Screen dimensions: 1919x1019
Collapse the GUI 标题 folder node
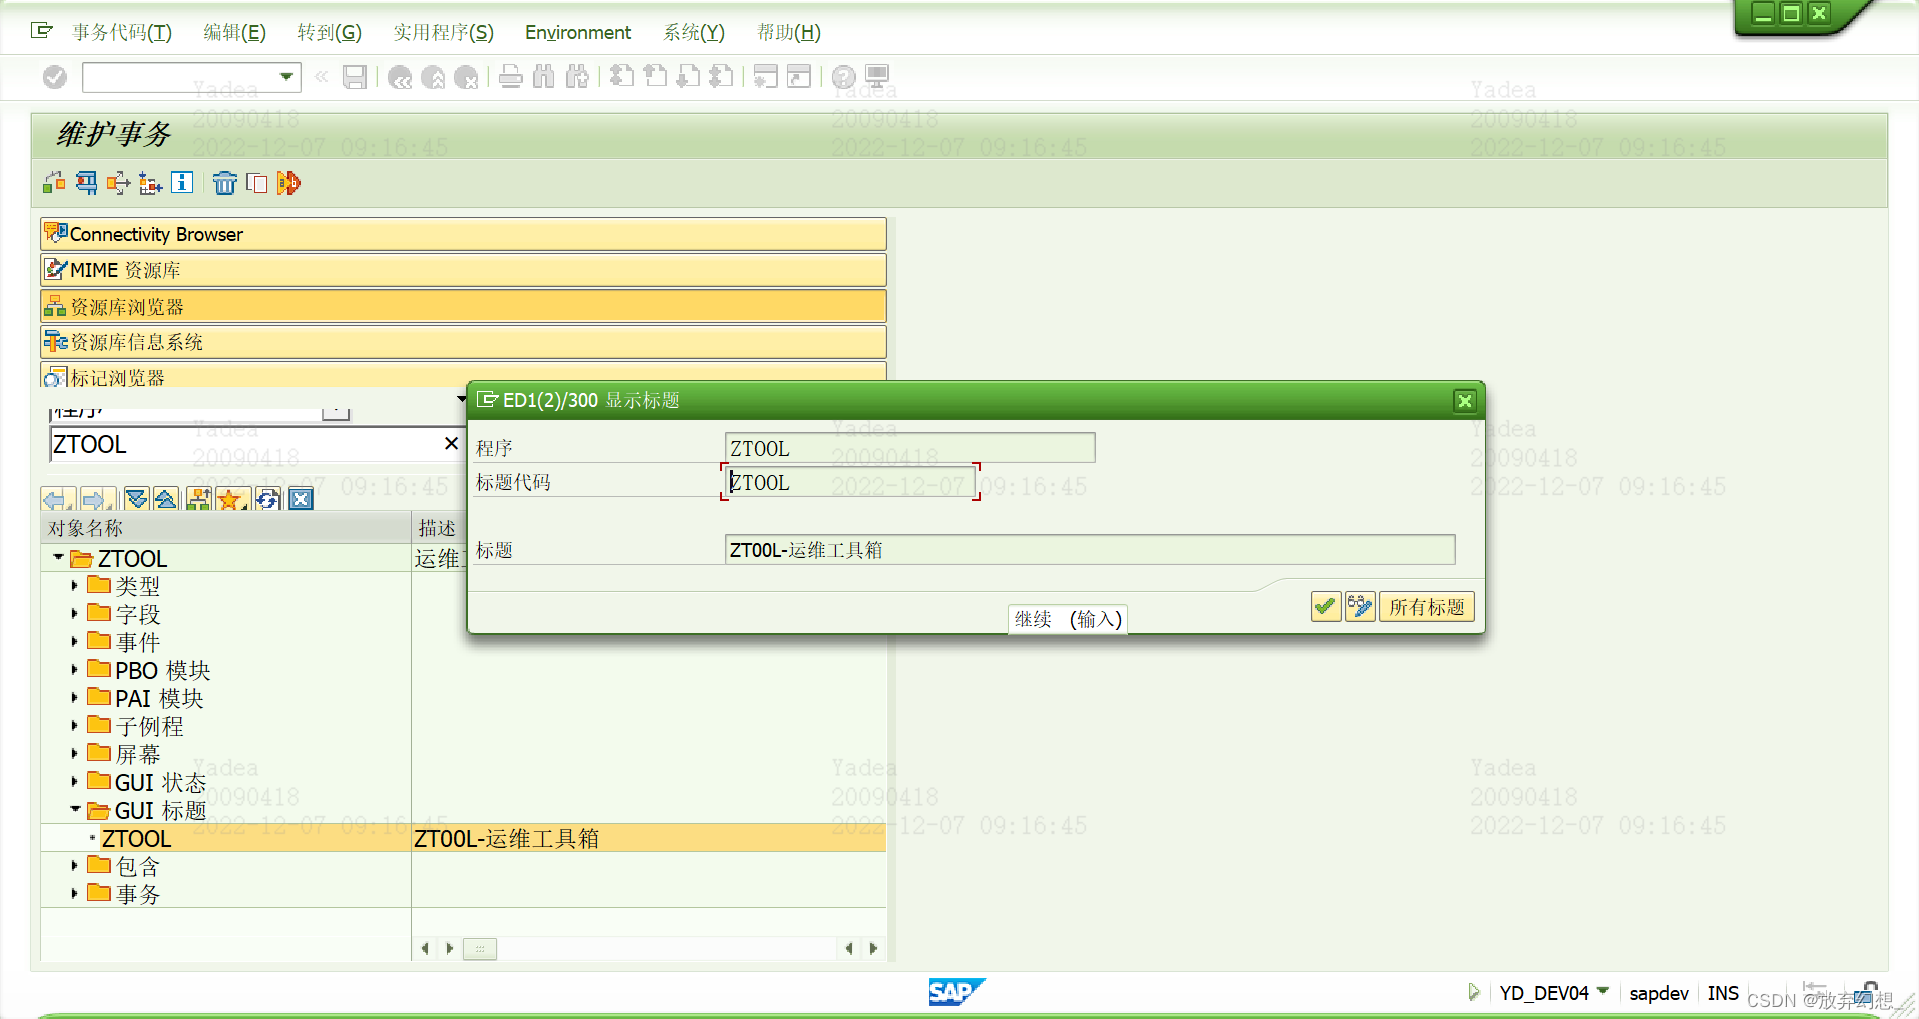pos(74,810)
